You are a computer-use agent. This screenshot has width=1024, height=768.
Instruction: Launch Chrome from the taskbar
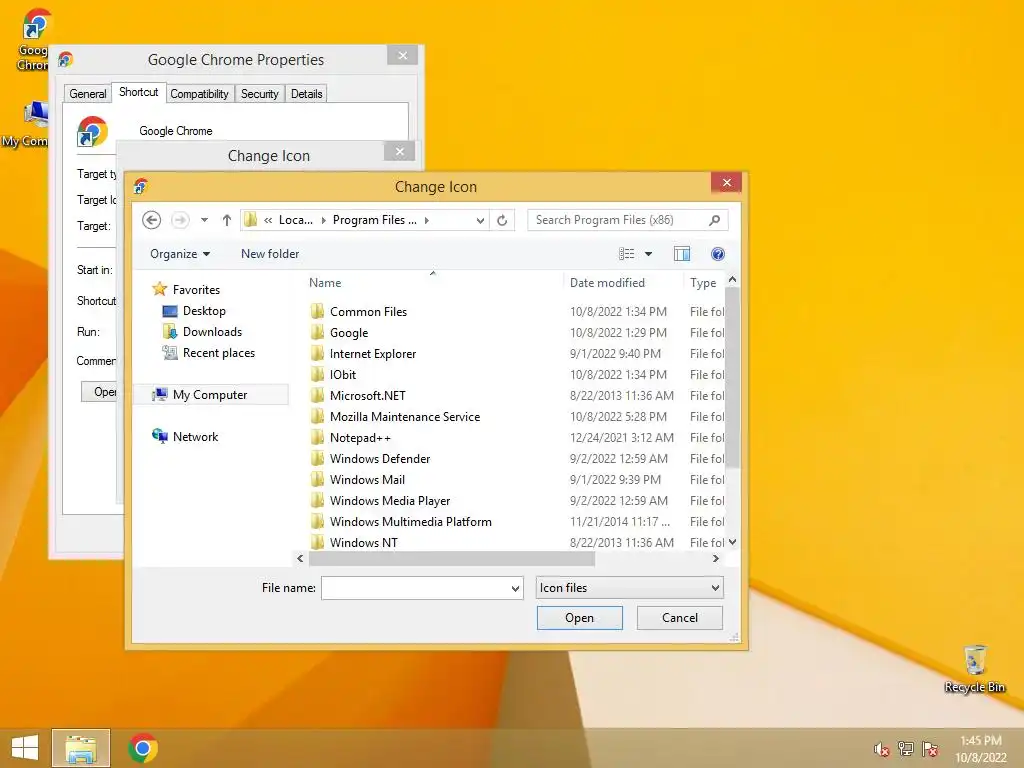(x=143, y=748)
